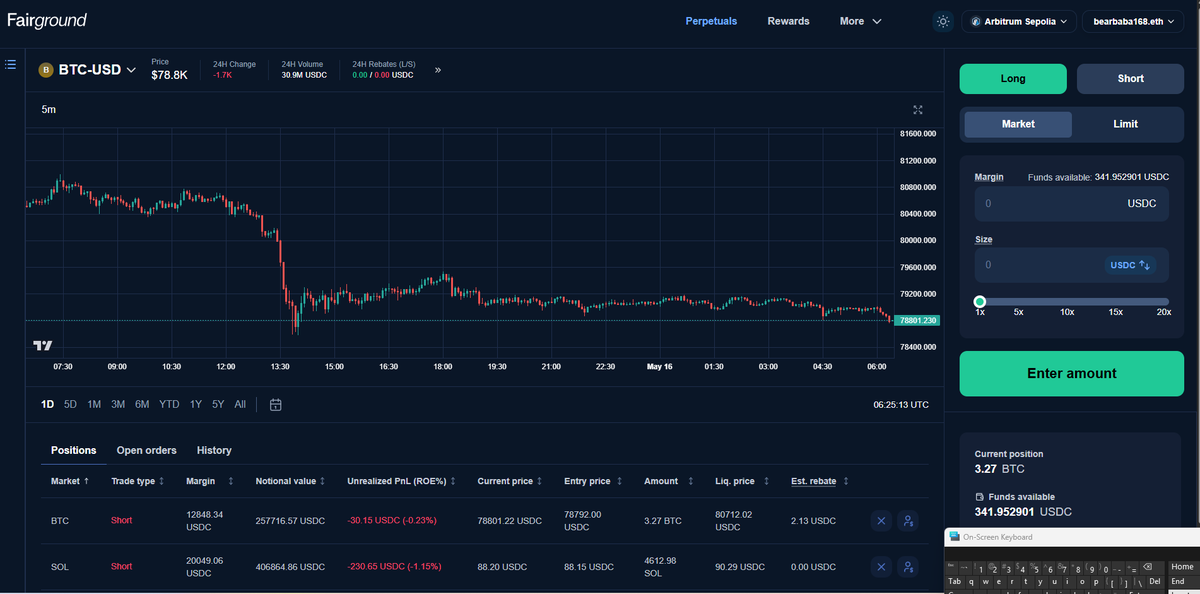Click the leverage slider handle at 1x
This screenshot has height=594, width=1200.
980,301
